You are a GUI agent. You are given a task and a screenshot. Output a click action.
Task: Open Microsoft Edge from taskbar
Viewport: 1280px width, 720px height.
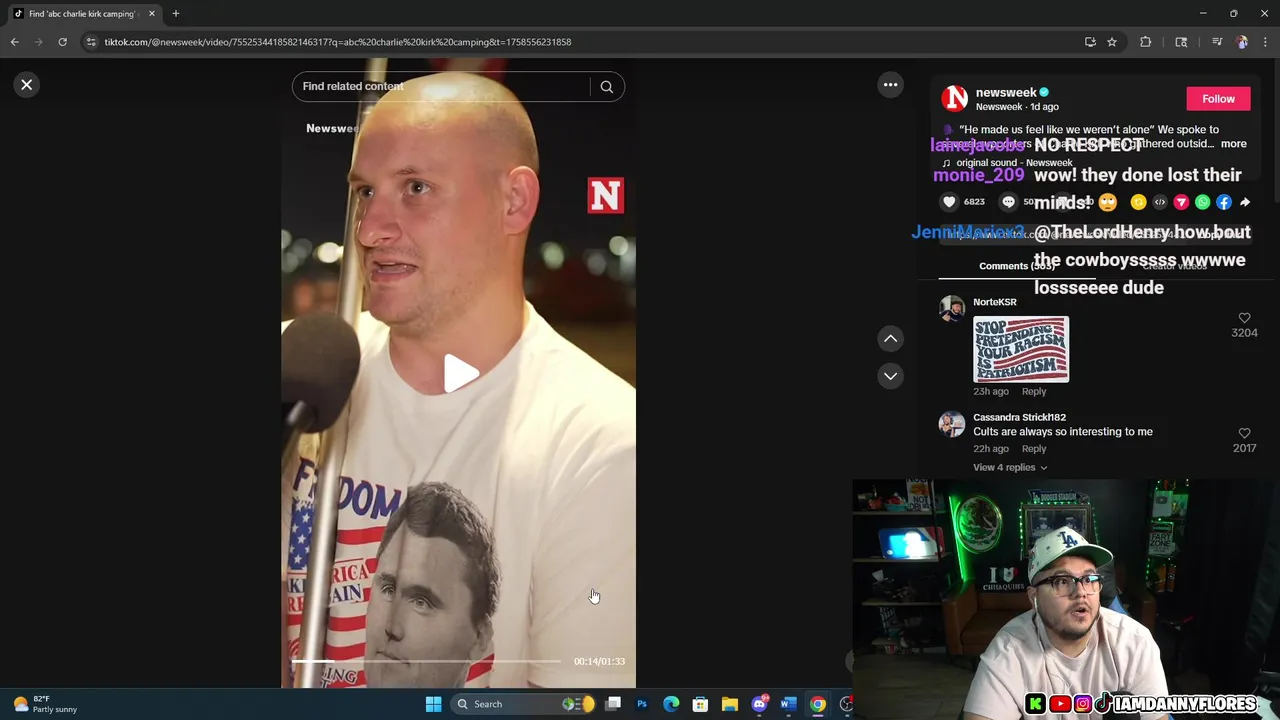tap(671, 704)
